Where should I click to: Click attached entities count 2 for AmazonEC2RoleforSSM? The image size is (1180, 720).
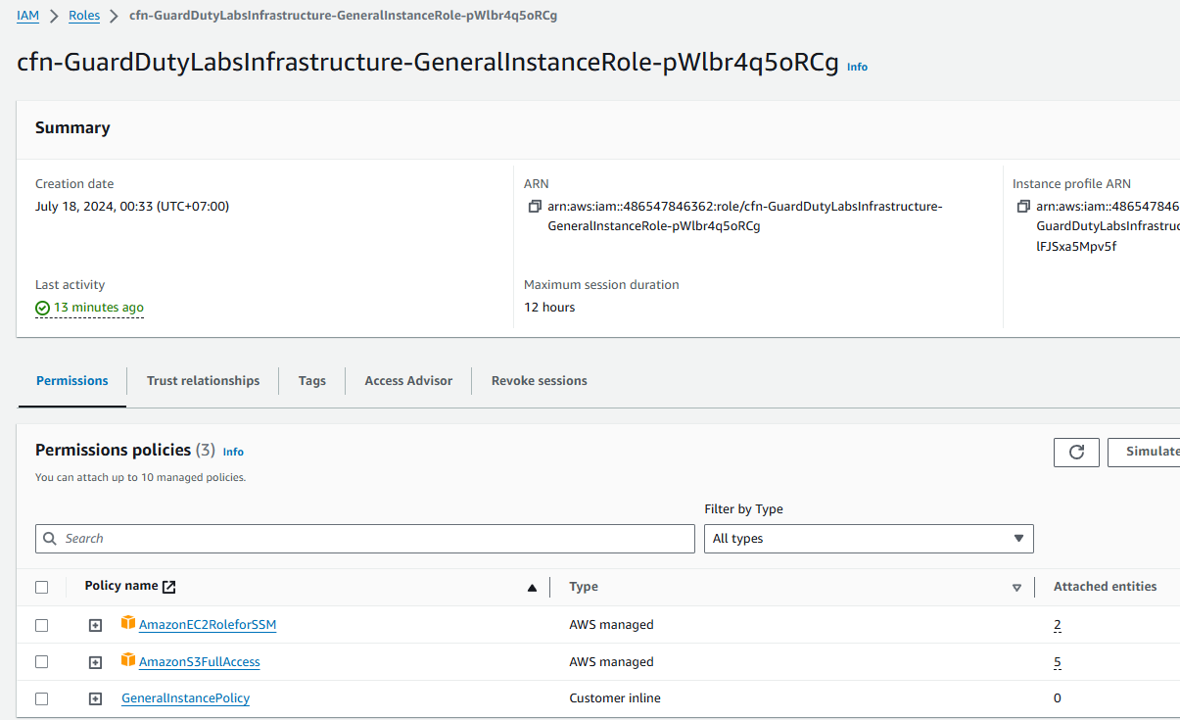point(1057,624)
